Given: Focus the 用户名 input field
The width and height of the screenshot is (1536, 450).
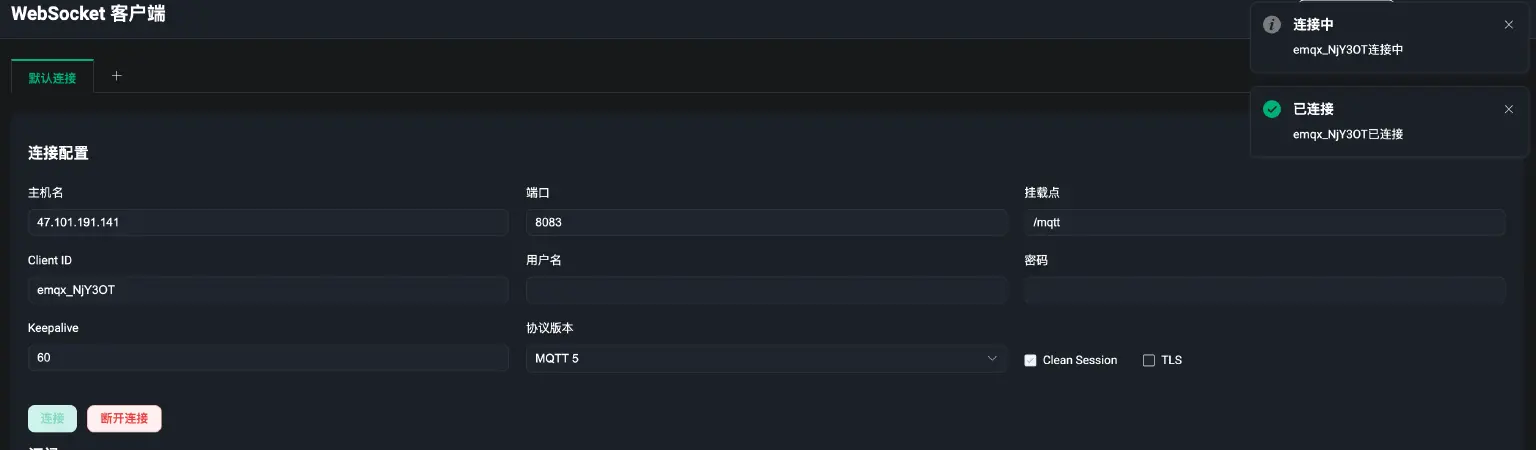Looking at the screenshot, I should [766, 290].
